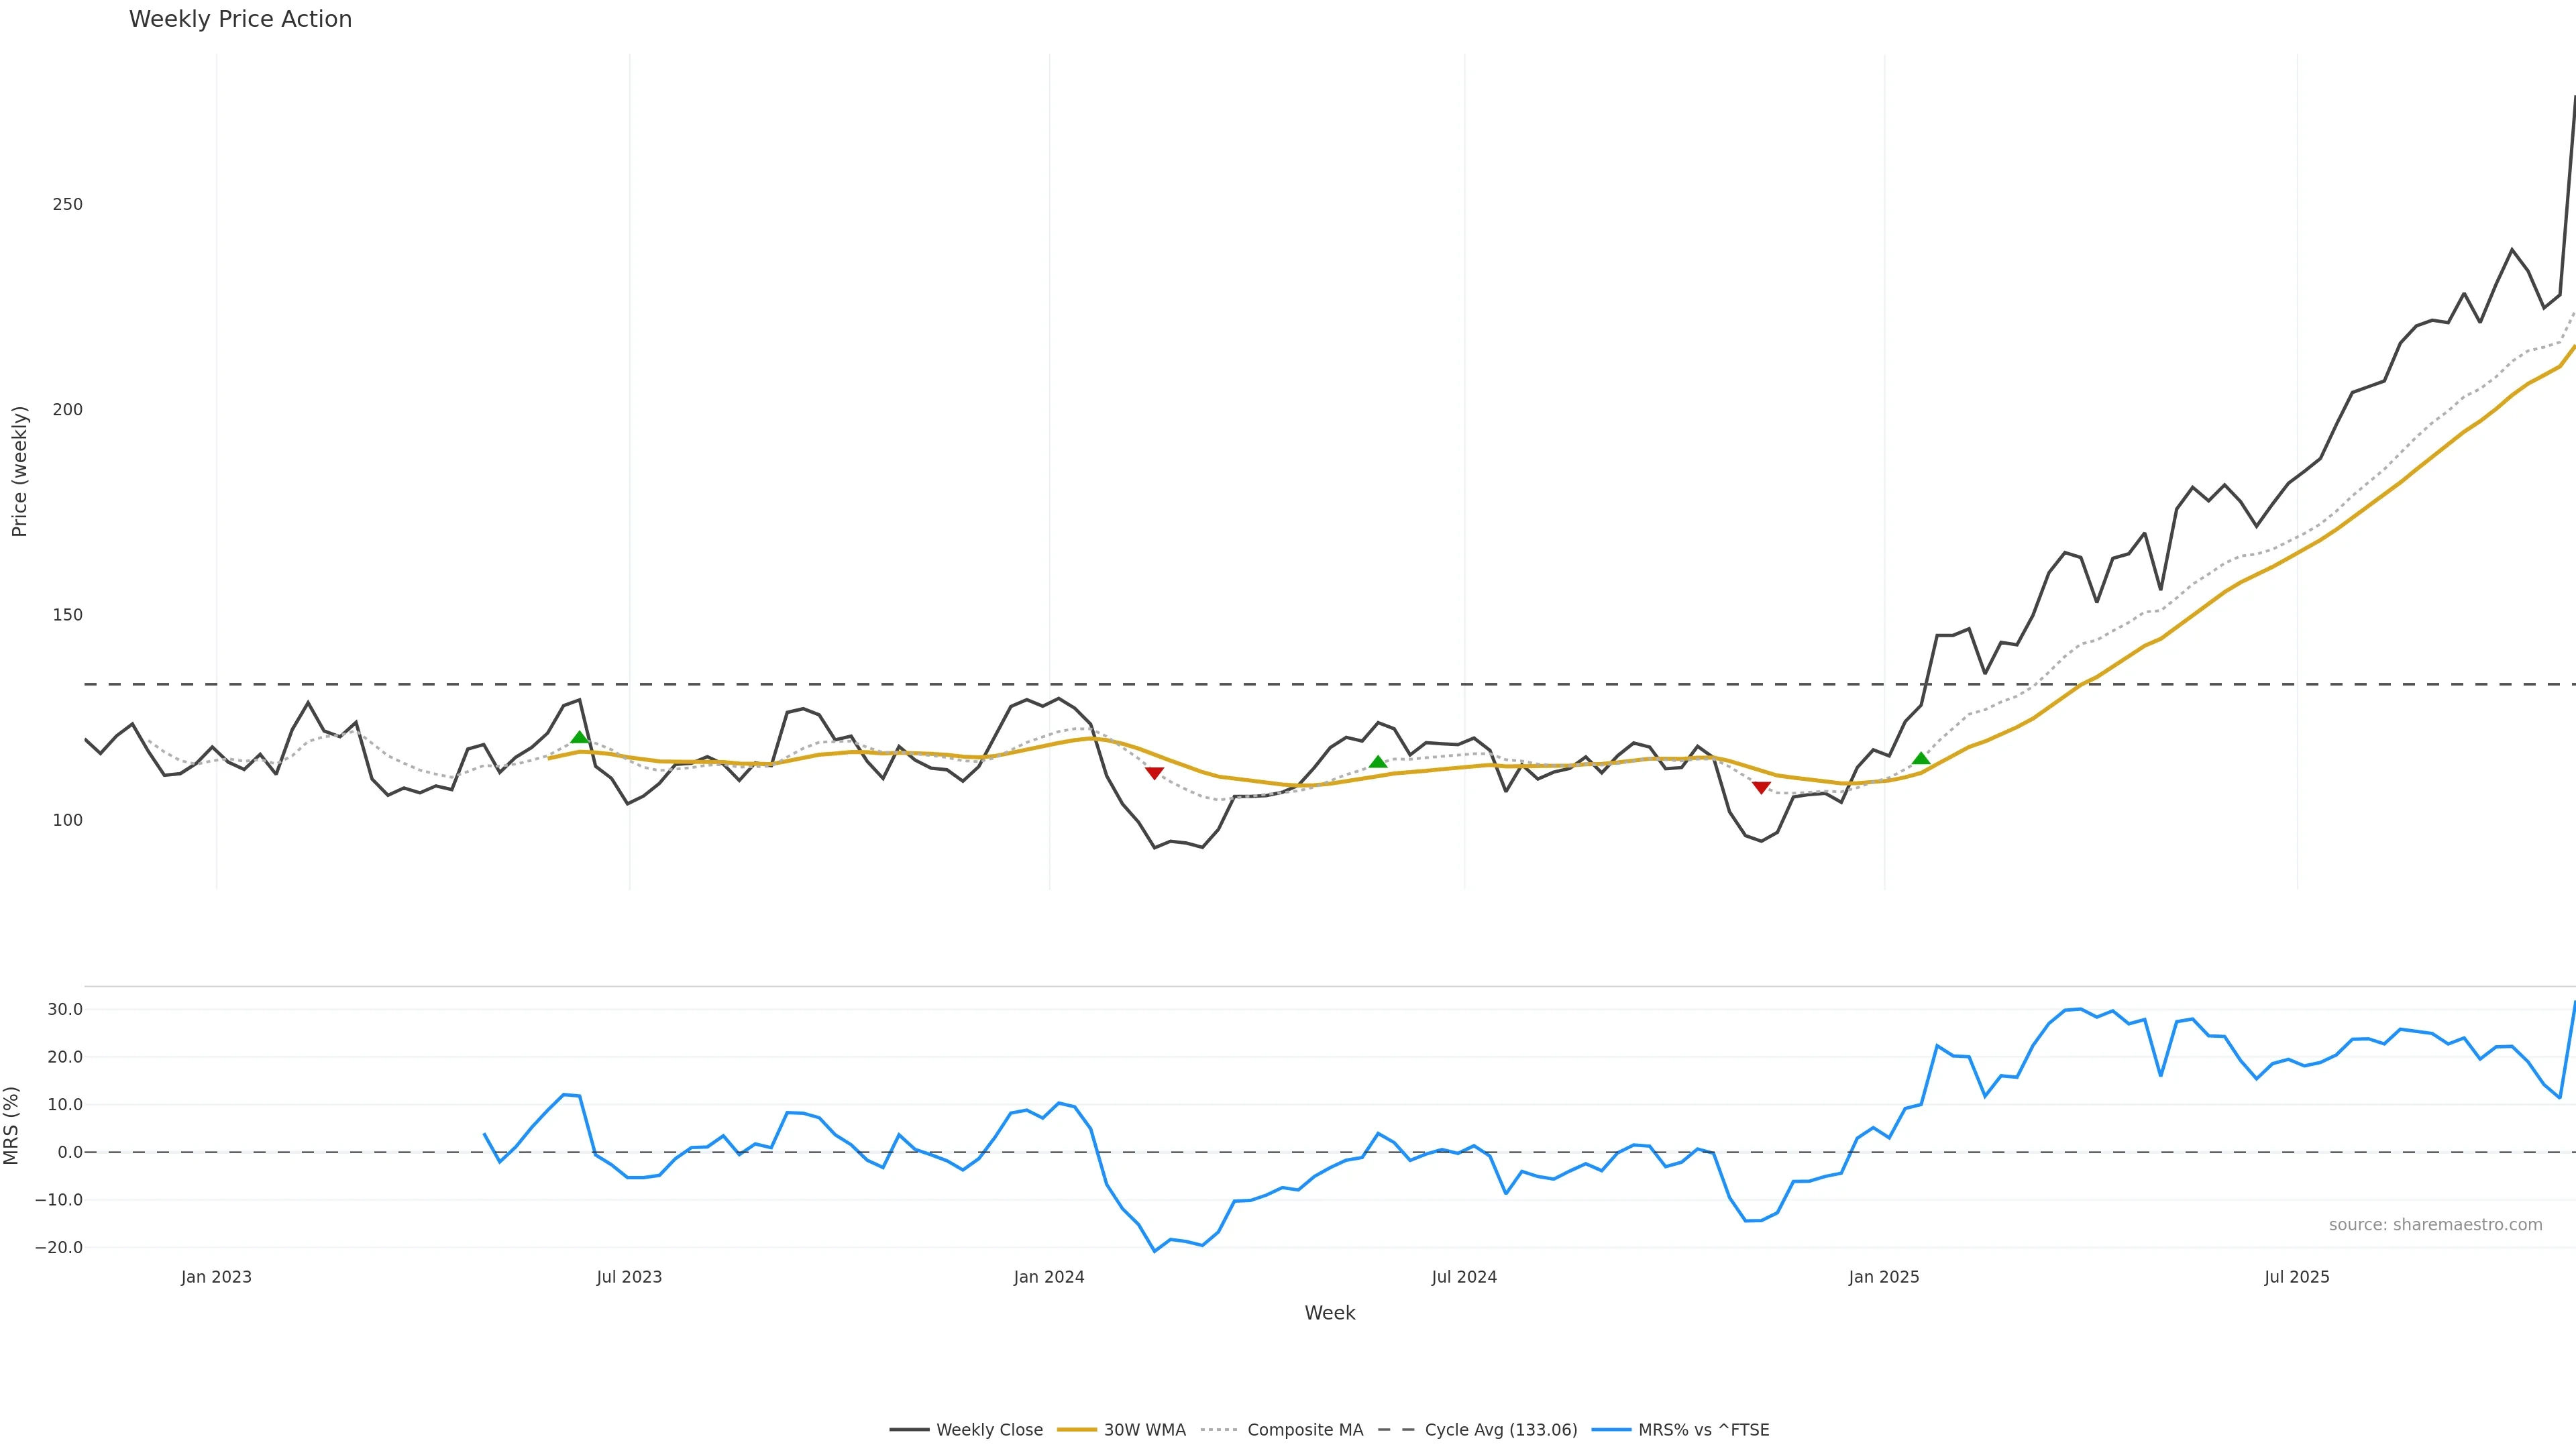Click the Week x-axis title
Viewport: 2576px width, 1449px height.
click(x=1329, y=1313)
